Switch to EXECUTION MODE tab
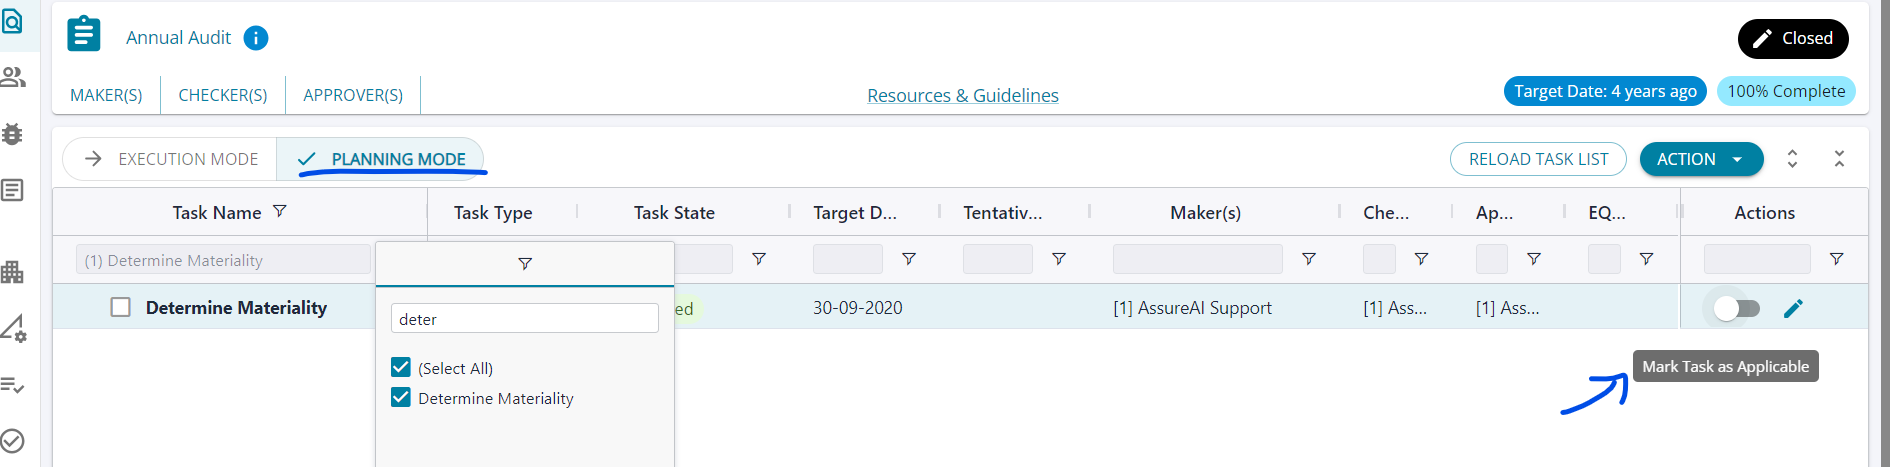 click(x=171, y=159)
